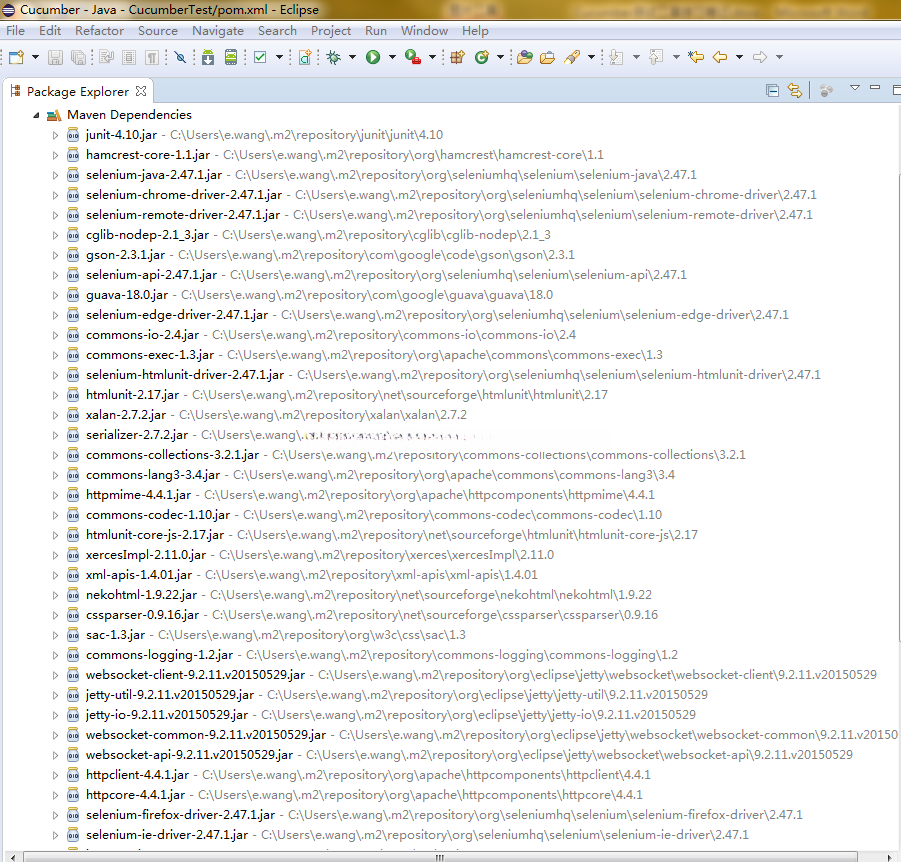Expand the selenium-java-2.47.1.jar entry
Screen dimensions: 901x862
(55, 175)
